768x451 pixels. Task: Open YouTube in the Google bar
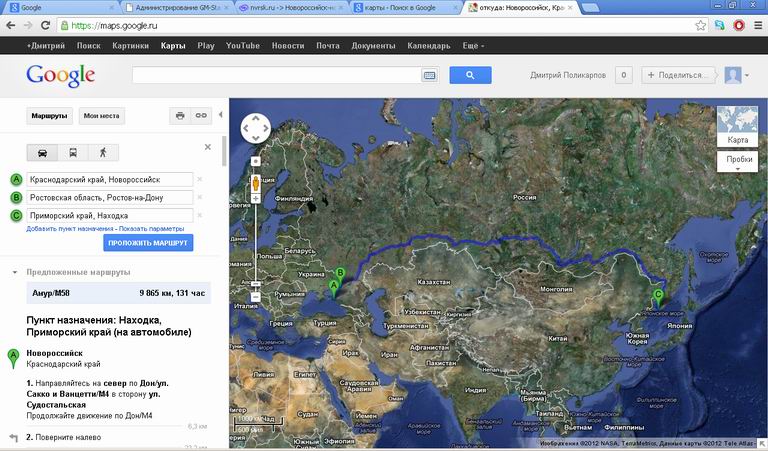242,46
